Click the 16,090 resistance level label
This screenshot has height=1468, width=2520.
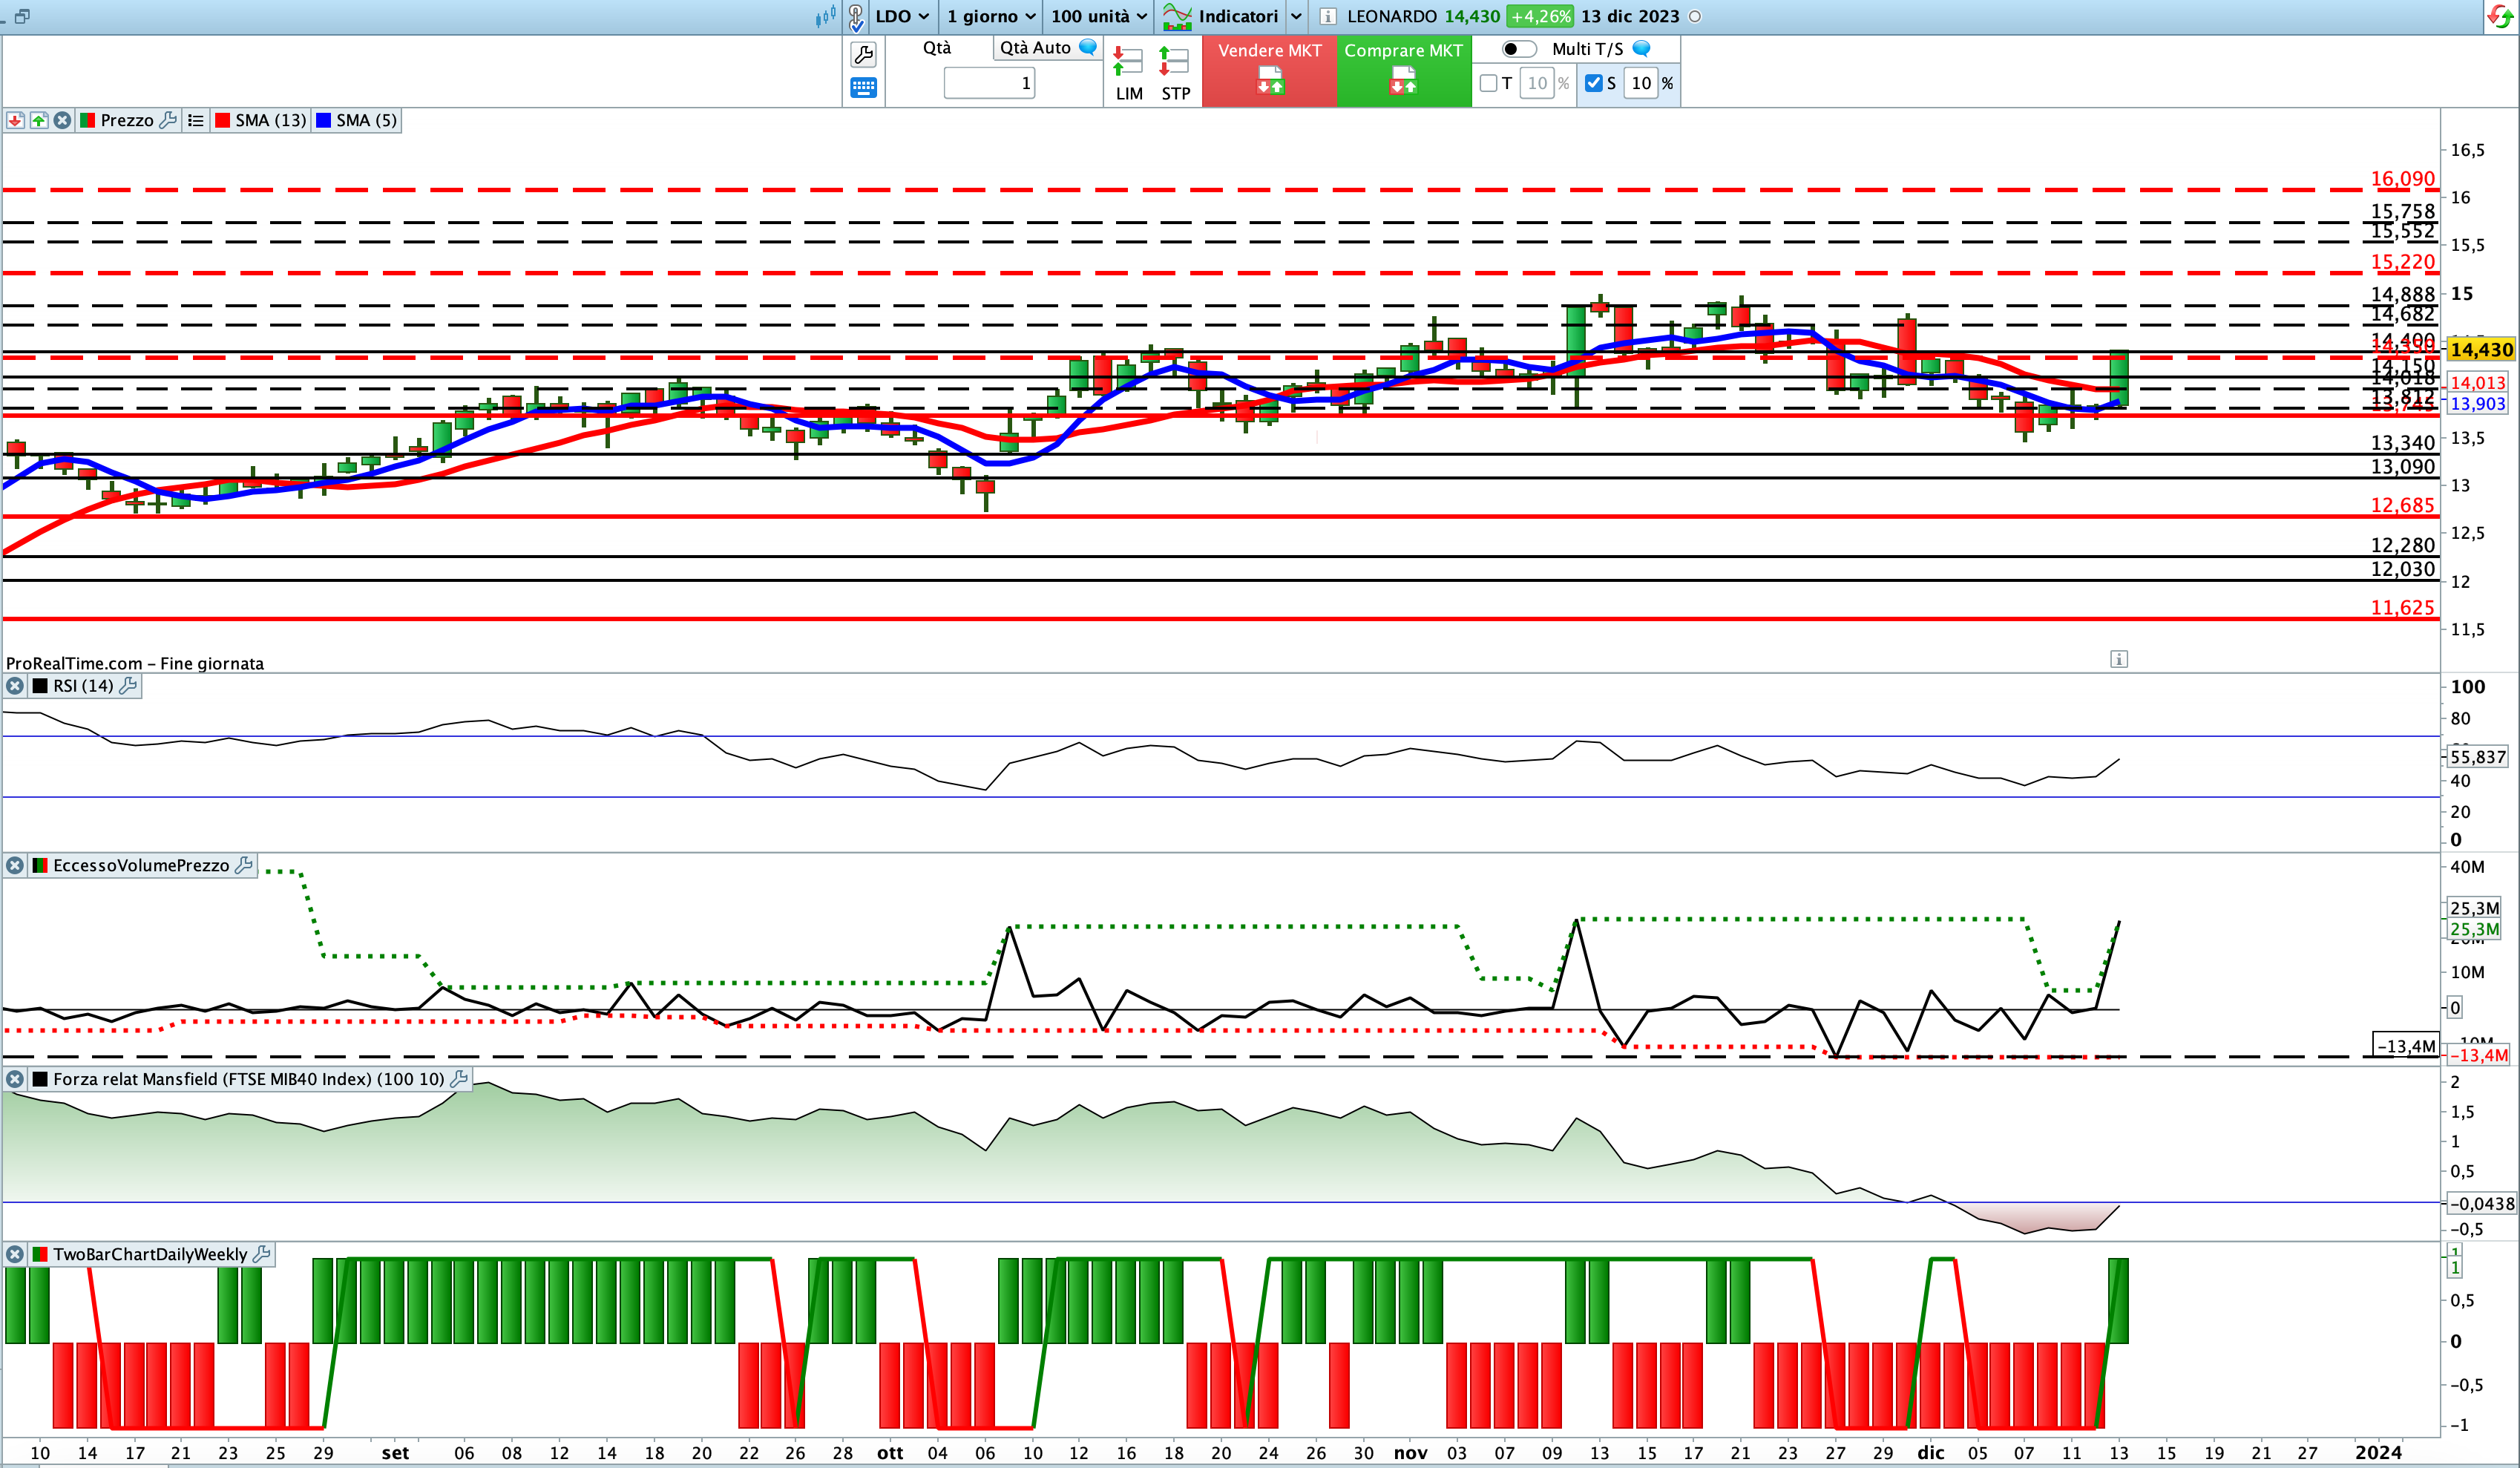pos(2403,179)
